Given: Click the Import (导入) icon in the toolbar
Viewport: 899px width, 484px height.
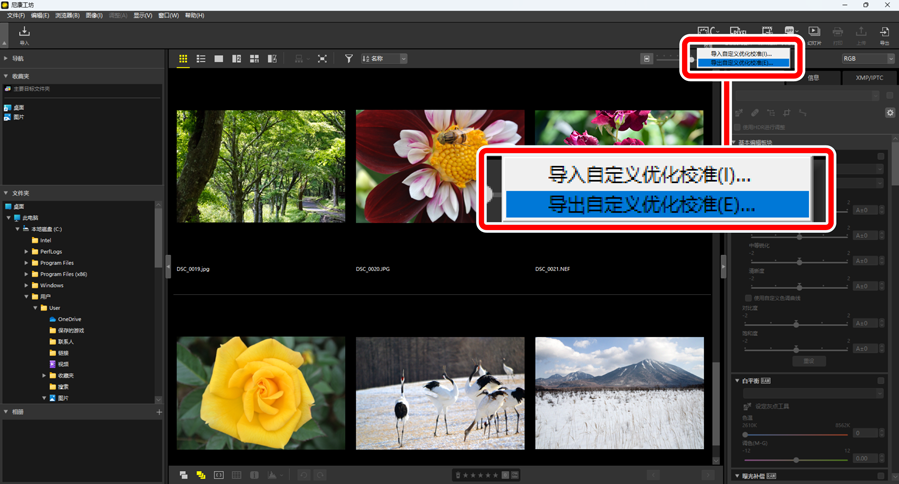Looking at the screenshot, I should coord(24,35).
